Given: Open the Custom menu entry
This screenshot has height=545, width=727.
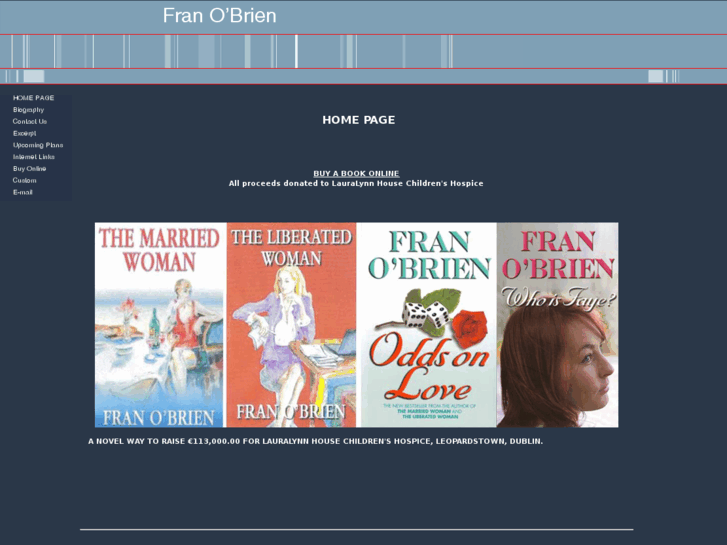Looking at the screenshot, I should (x=24, y=180).
